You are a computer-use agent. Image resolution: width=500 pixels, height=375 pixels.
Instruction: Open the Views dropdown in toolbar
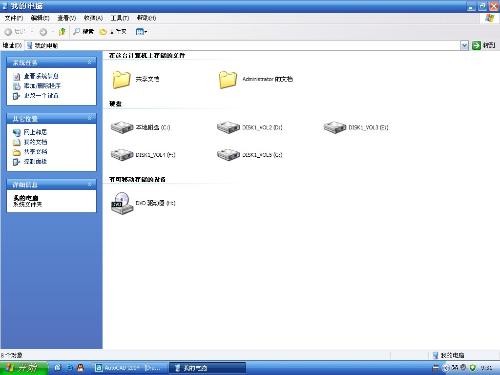click(141, 32)
